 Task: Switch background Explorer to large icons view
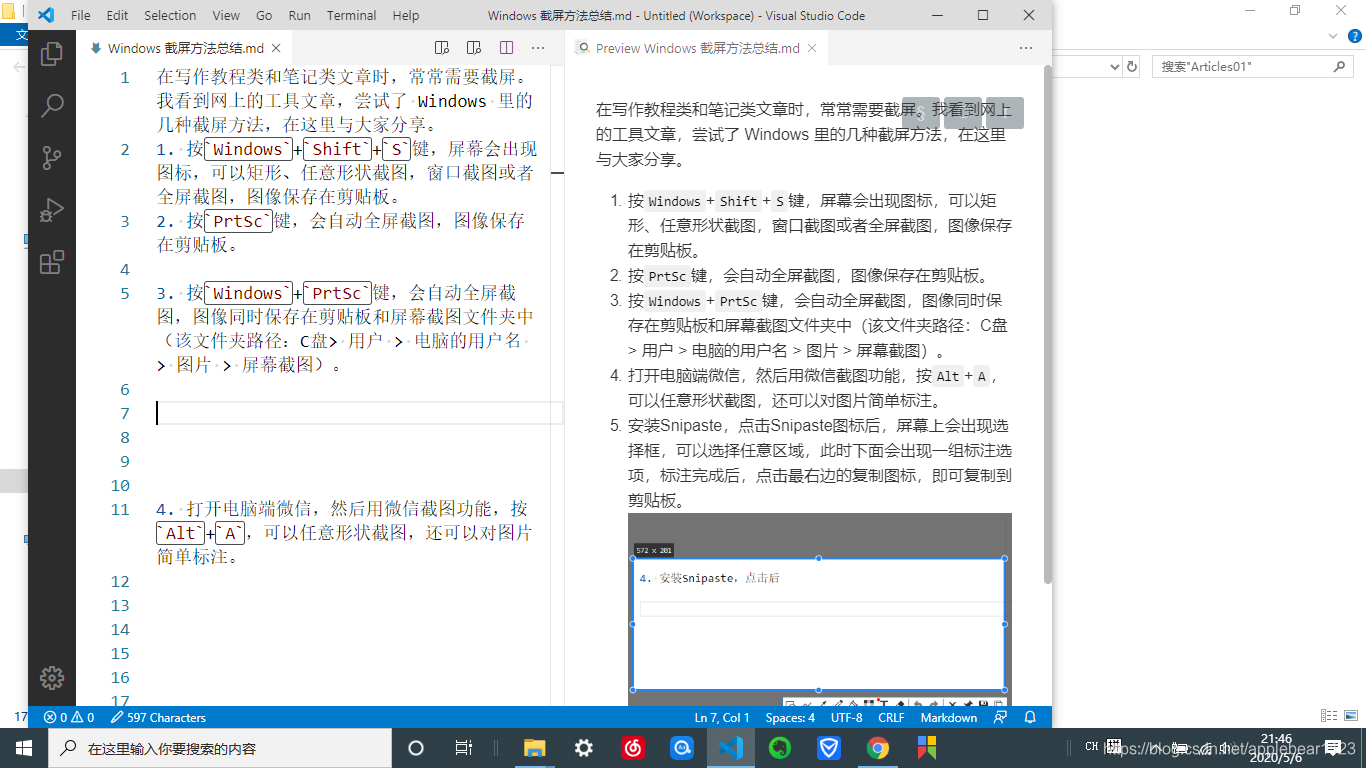pos(1350,716)
